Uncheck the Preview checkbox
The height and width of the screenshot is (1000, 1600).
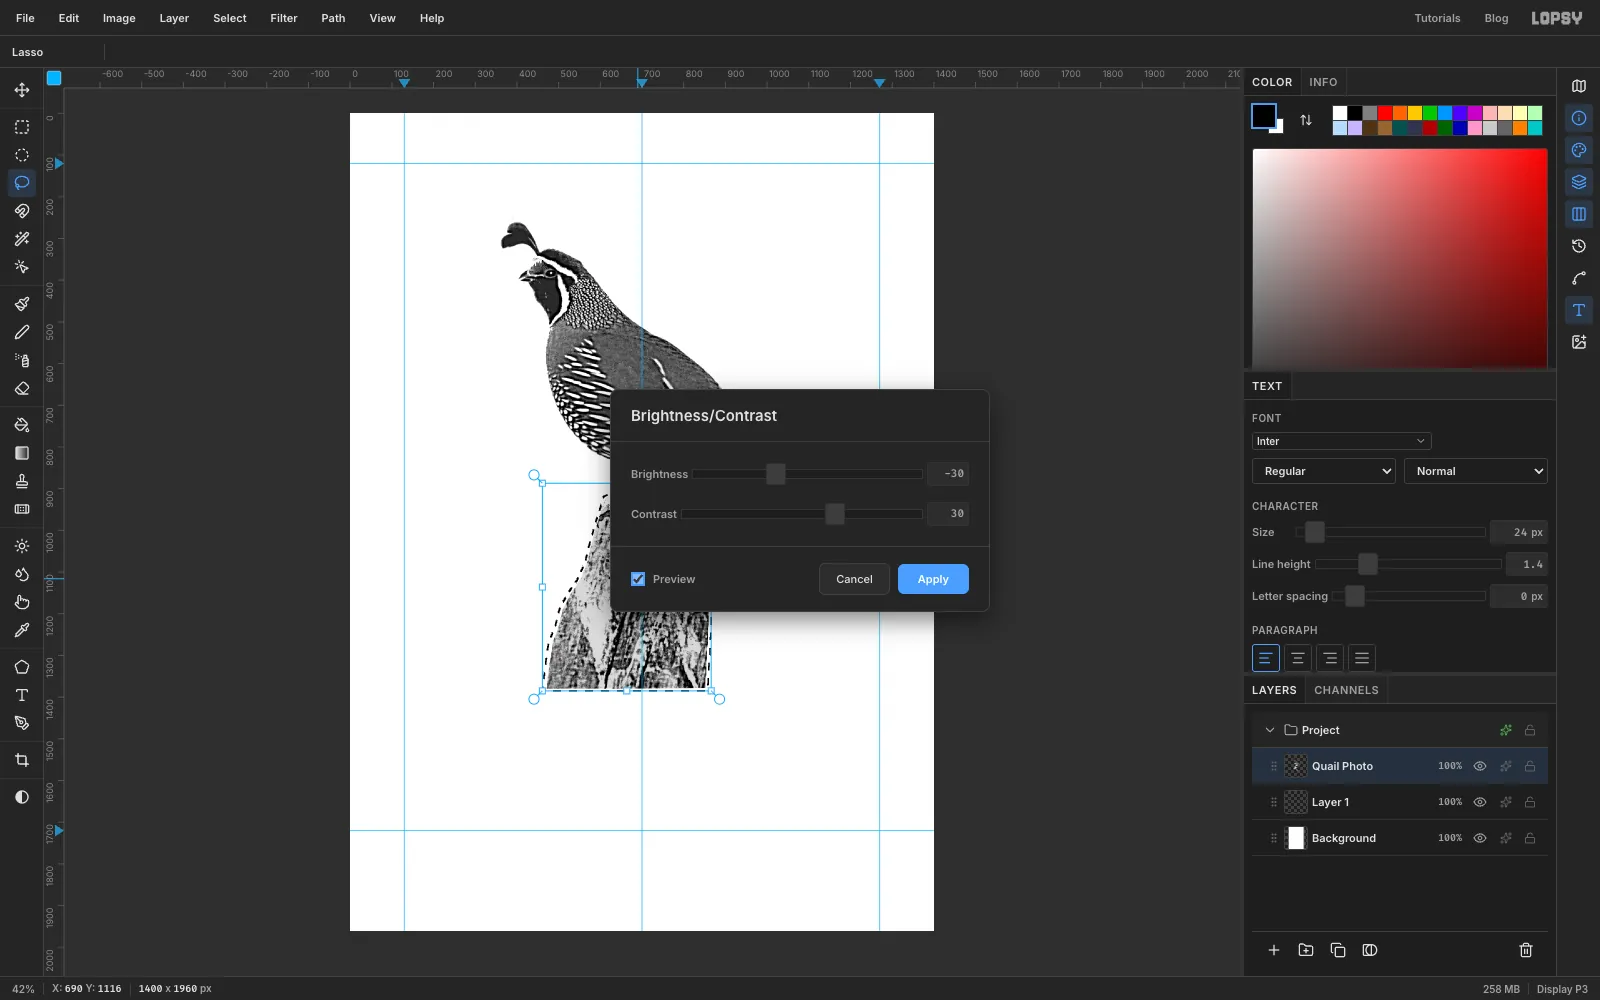click(x=638, y=579)
